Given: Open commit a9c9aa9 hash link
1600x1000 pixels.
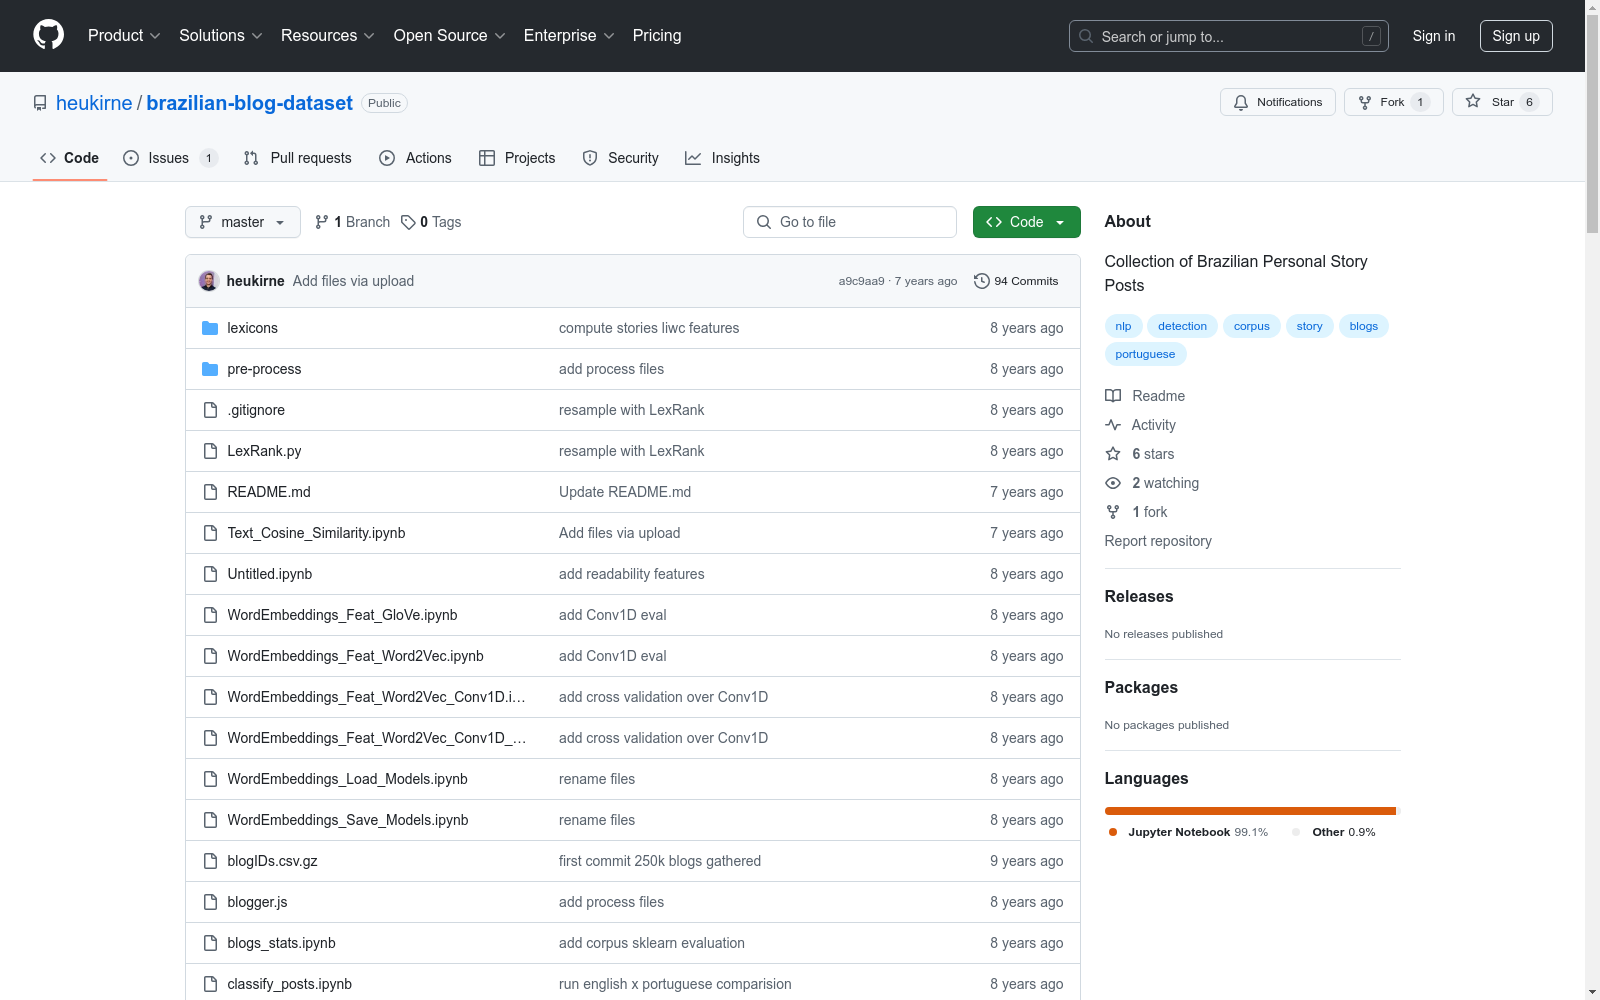Looking at the screenshot, I should click(861, 281).
